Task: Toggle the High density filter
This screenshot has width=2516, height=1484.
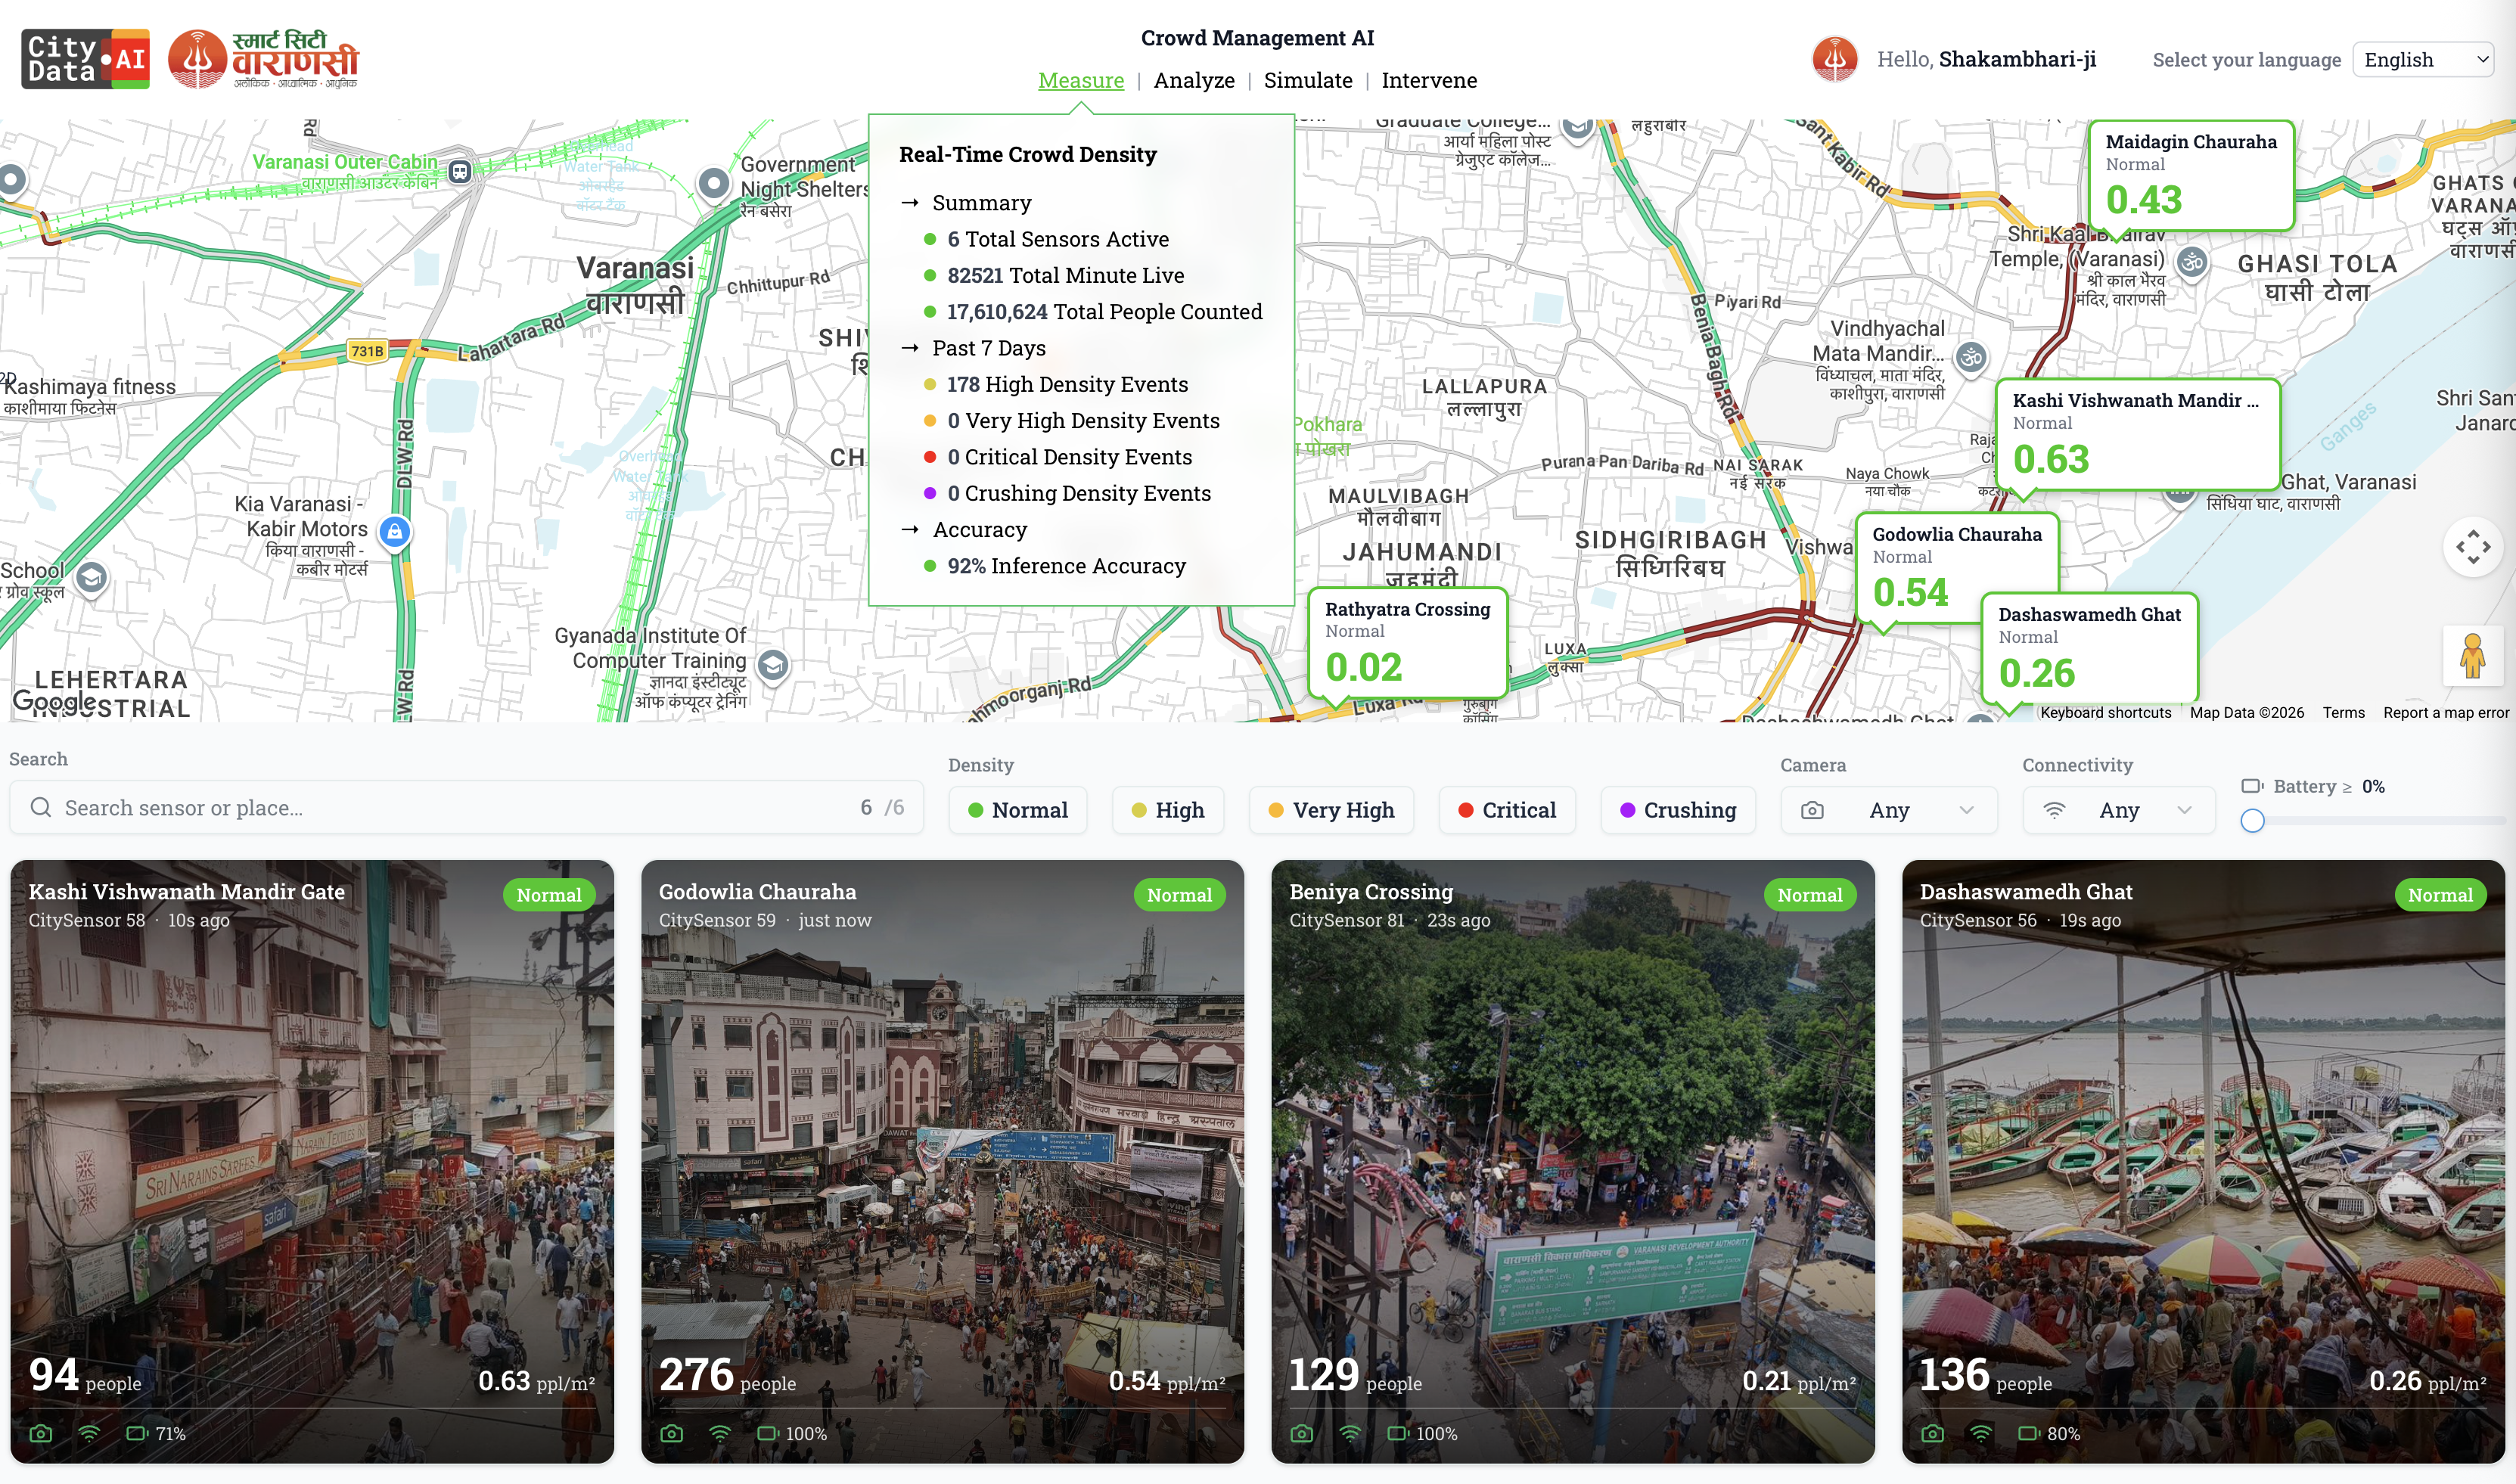Action: (1168, 810)
